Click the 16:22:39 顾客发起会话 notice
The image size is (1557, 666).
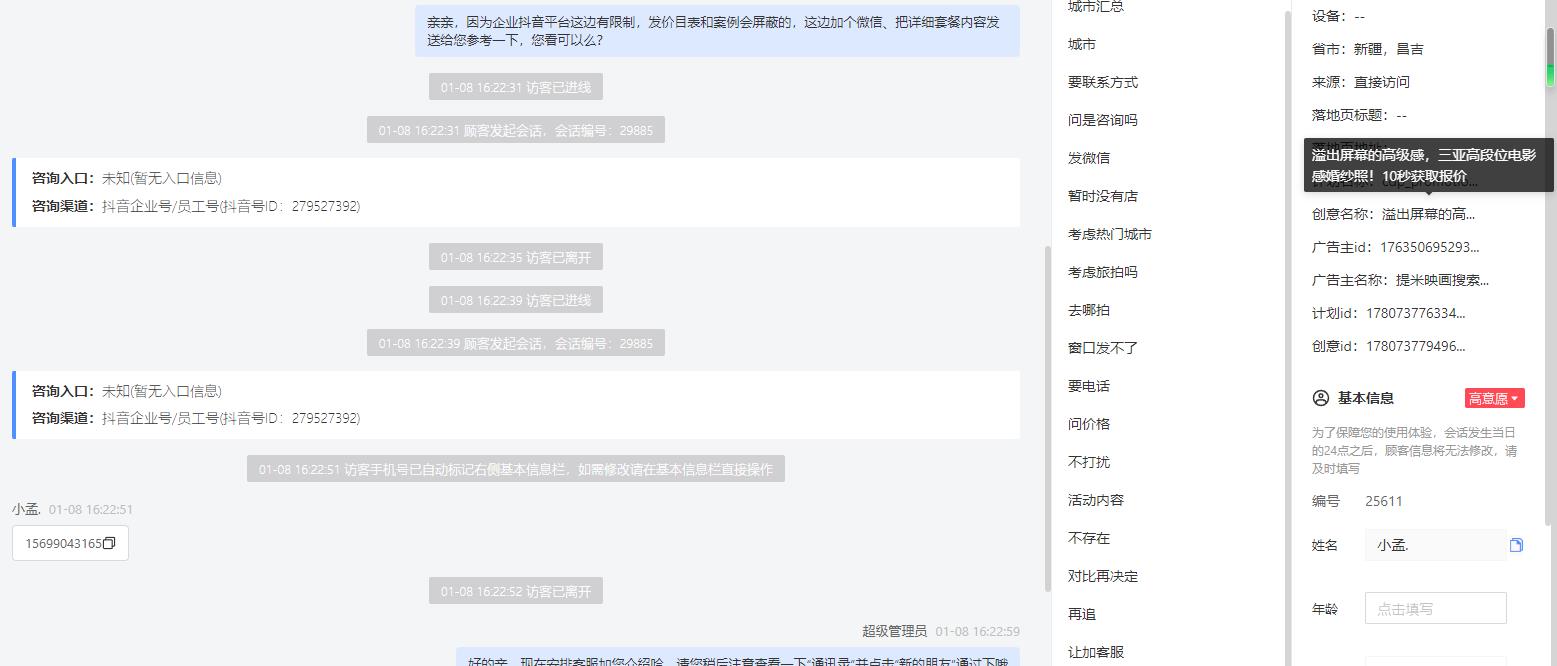tap(516, 343)
